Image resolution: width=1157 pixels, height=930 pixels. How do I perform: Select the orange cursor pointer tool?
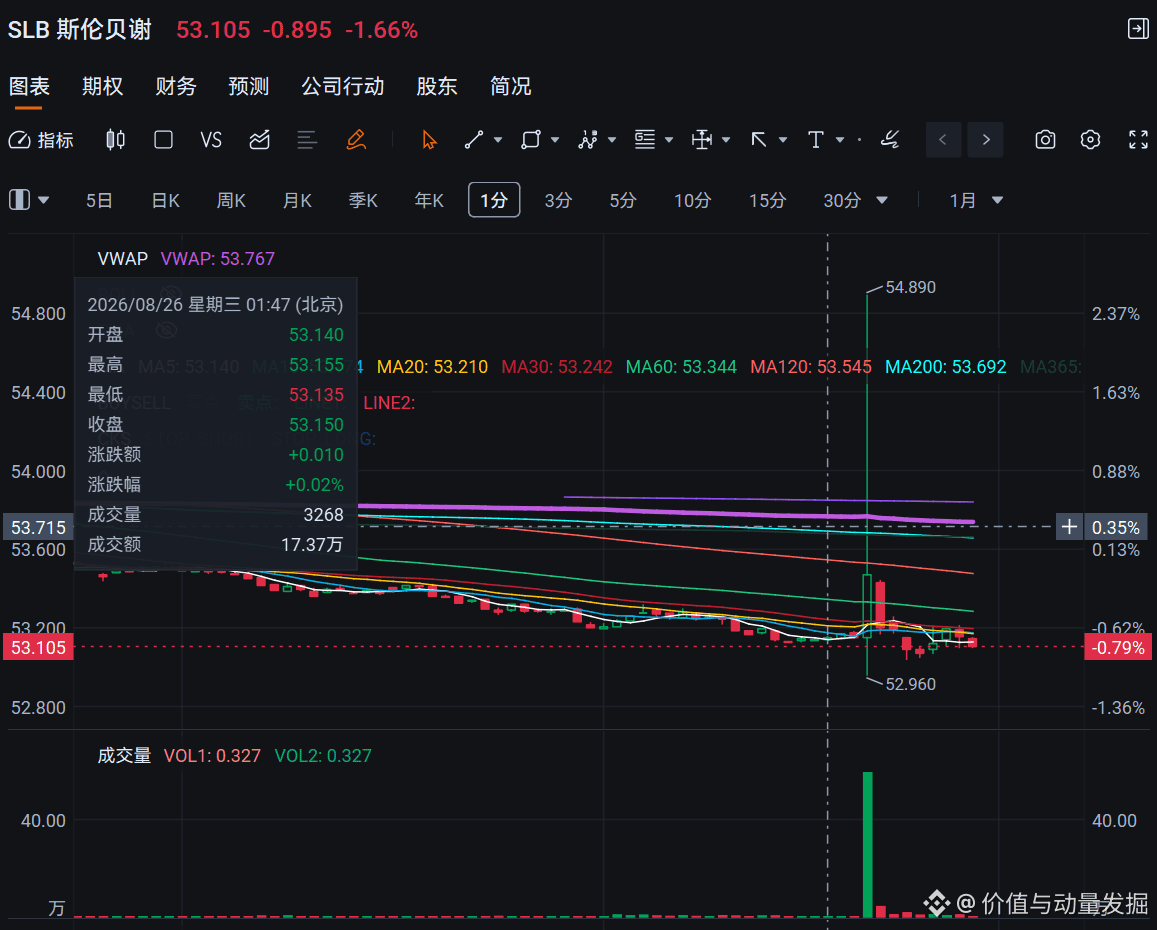point(429,140)
